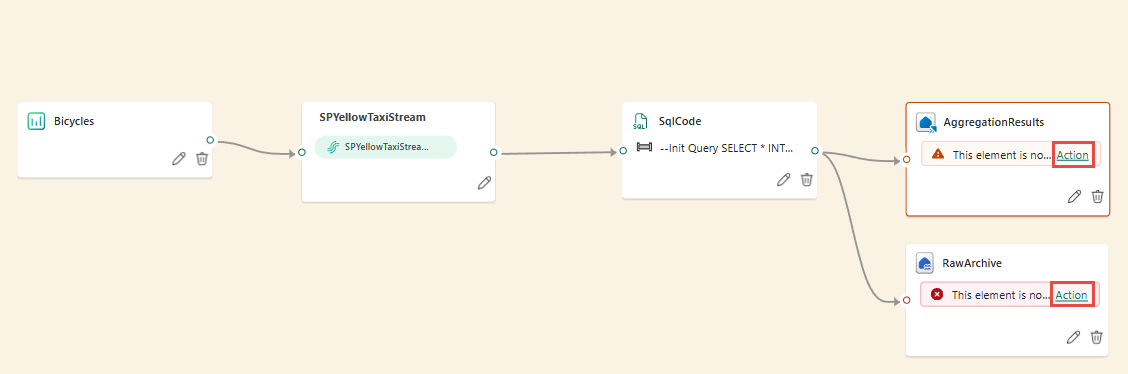Image resolution: width=1128 pixels, height=374 pixels.
Task: Click the stream wave icon in SPYellowTaxiStream pill
Action: (333, 147)
